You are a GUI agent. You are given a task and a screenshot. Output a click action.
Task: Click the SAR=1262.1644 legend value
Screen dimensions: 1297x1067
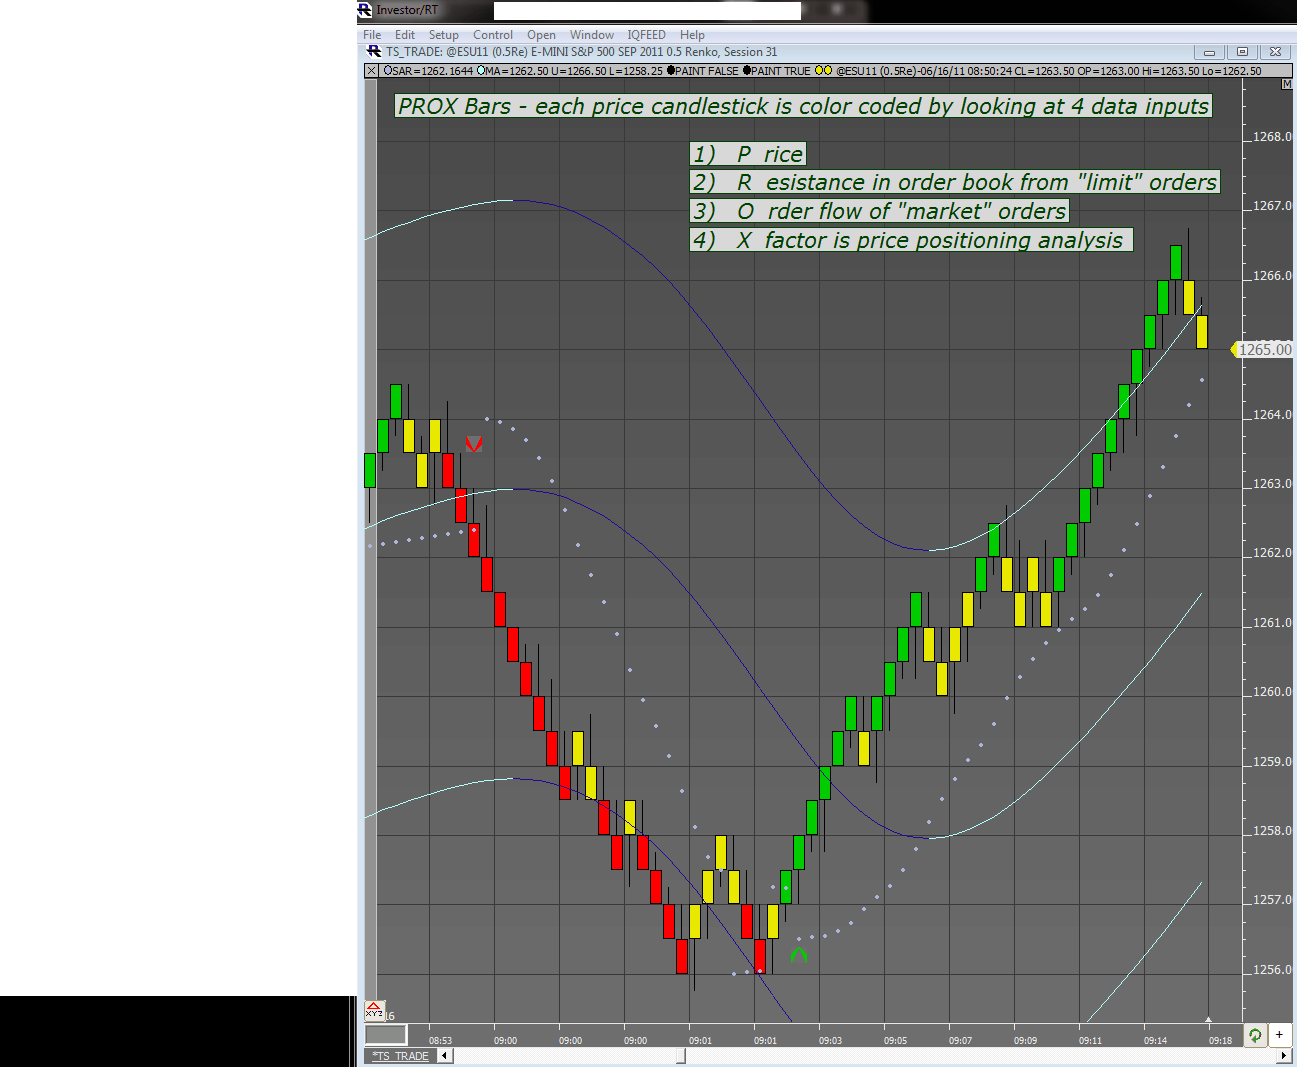[433, 71]
